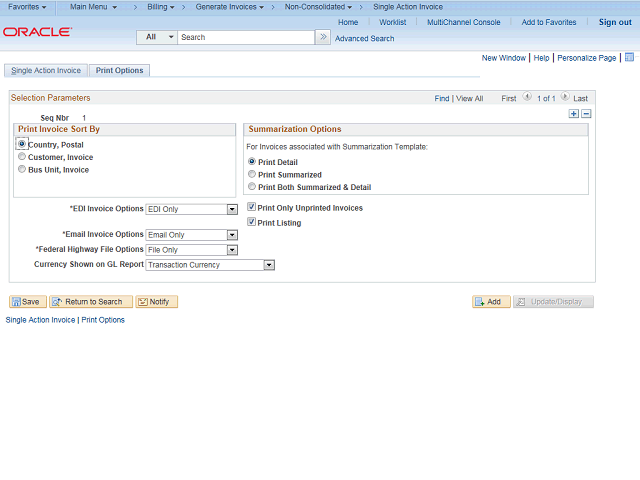Open the Worklist link
640x480 pixels.
pyautogui.click(x=393, y=22)
